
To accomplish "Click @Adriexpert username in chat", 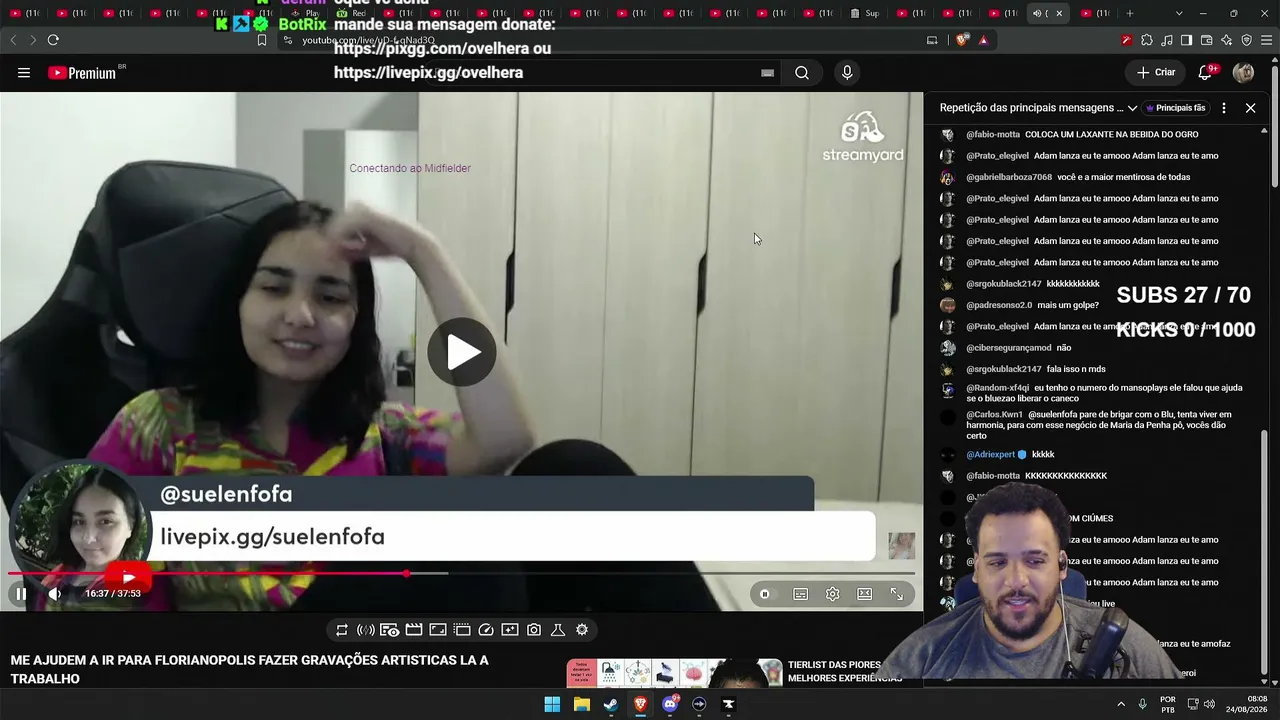I will 991,454.
